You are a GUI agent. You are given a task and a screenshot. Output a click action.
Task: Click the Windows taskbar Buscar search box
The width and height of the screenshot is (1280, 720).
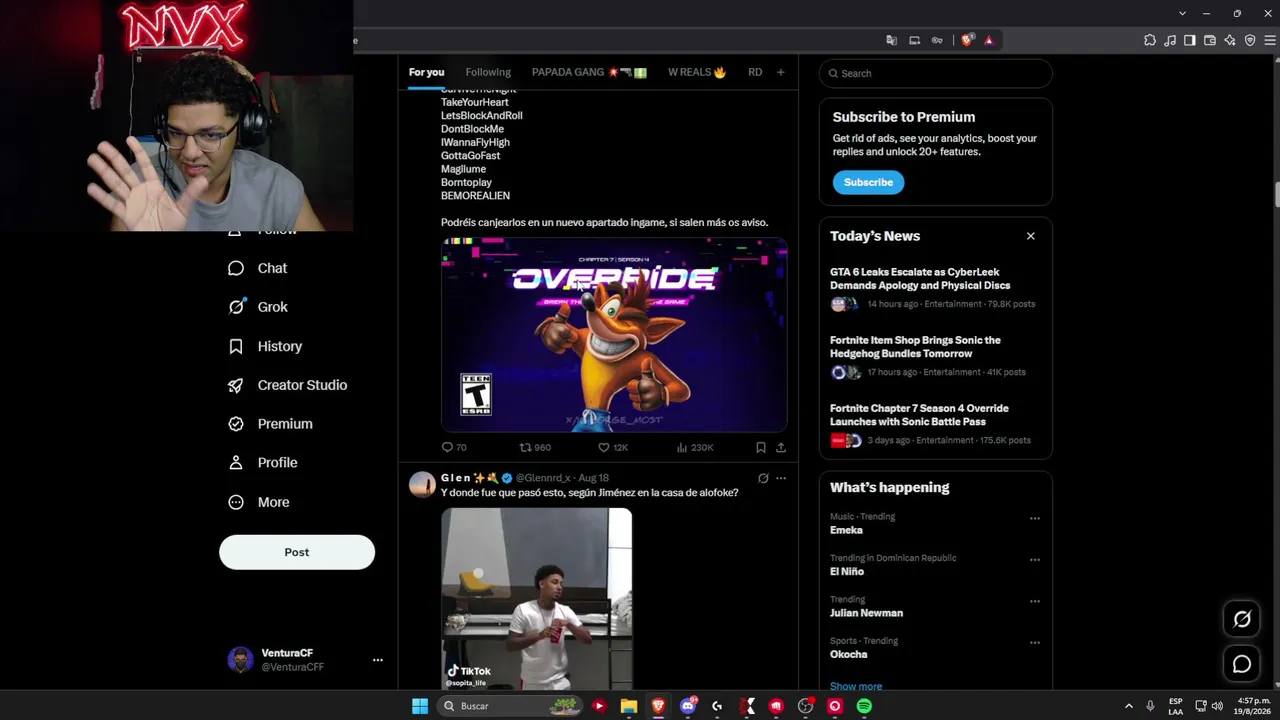[x=510, y=706]
